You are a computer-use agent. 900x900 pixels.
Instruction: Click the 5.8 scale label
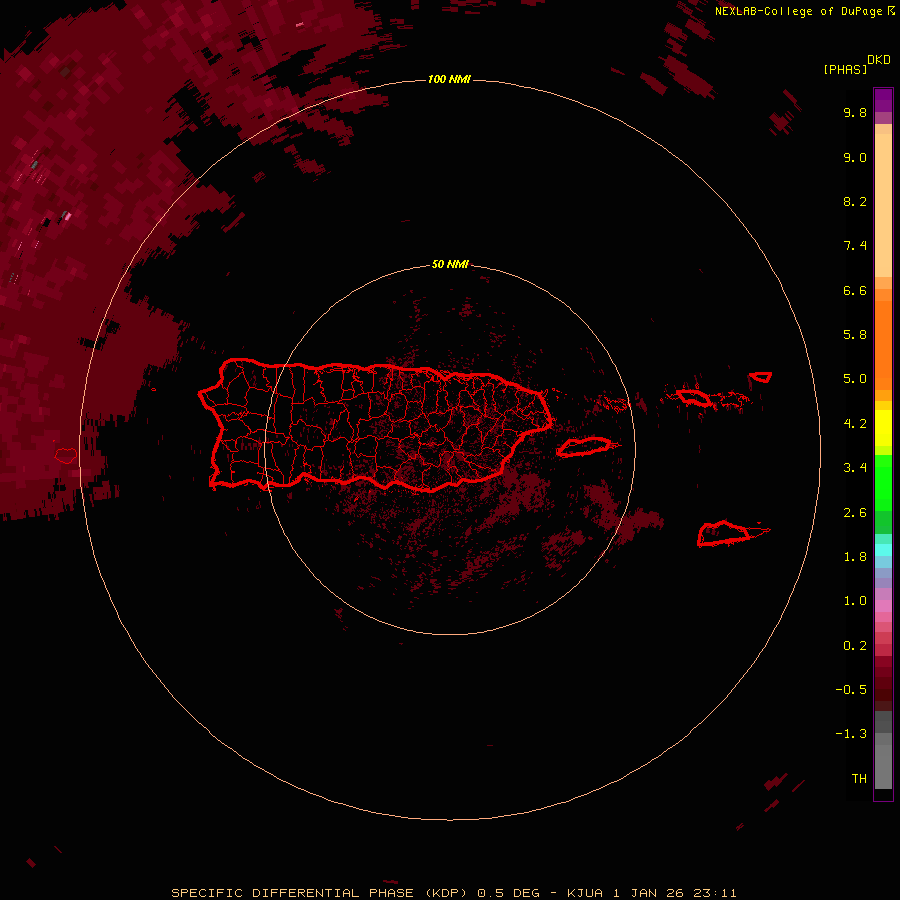(855, 334)
